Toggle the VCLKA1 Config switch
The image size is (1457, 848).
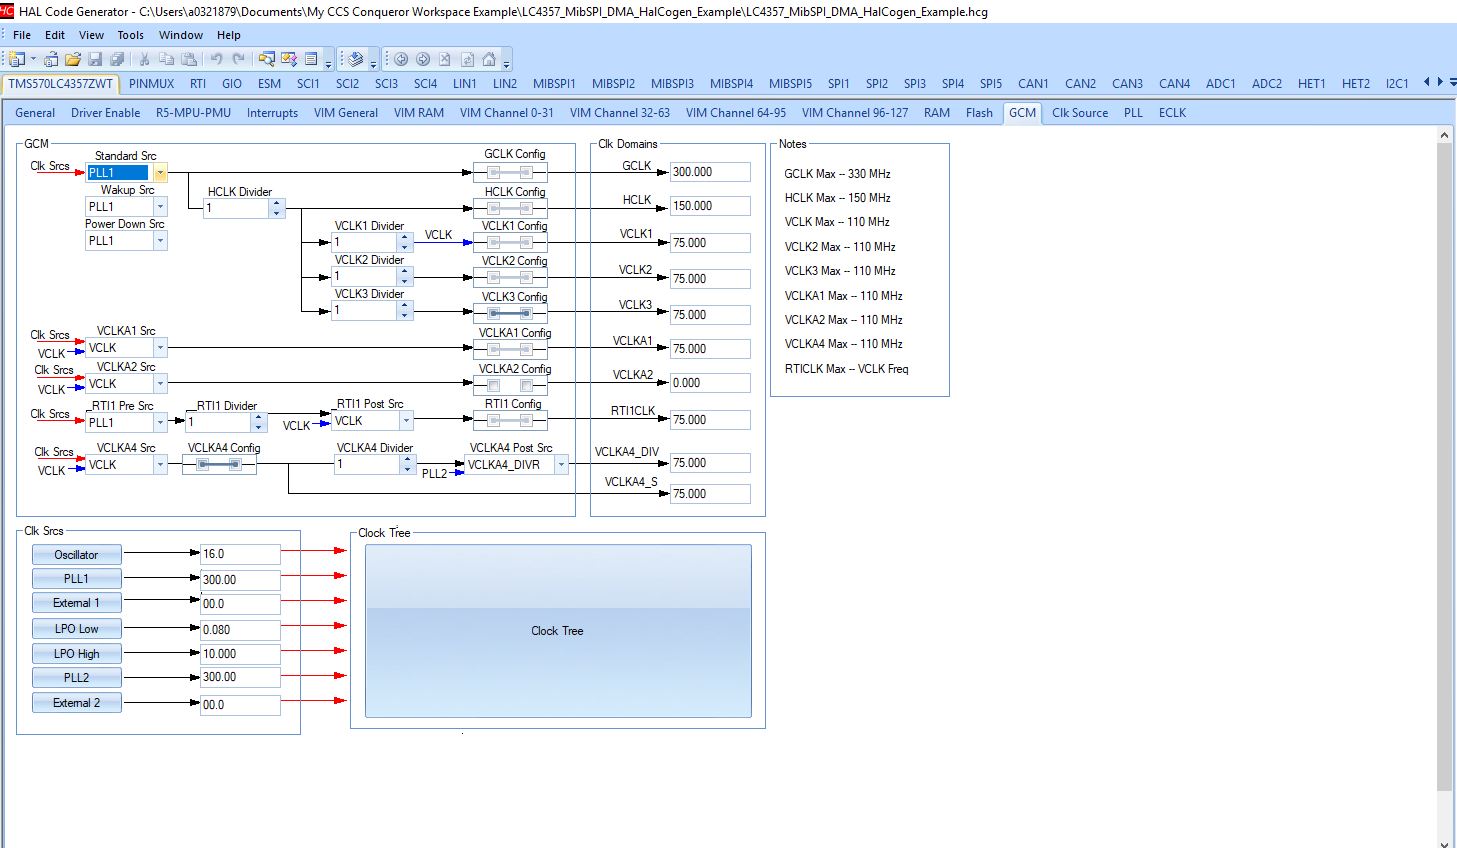point(510,348)
